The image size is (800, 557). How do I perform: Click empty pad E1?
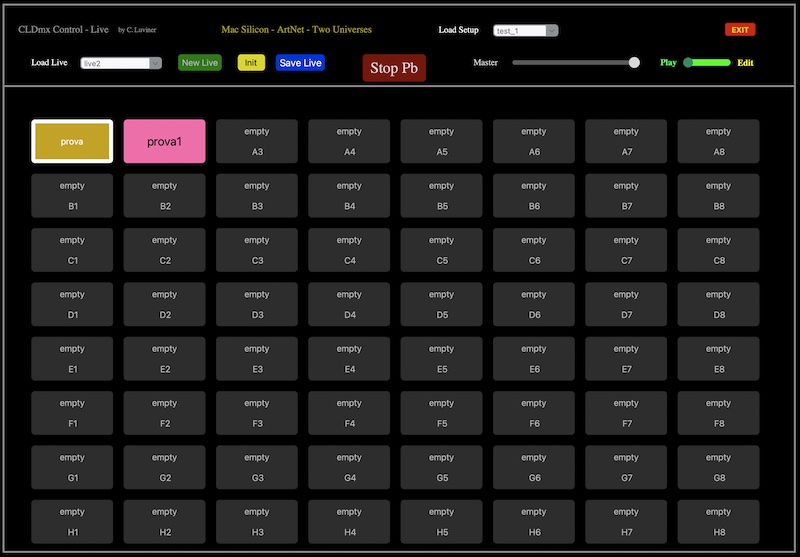72,359
